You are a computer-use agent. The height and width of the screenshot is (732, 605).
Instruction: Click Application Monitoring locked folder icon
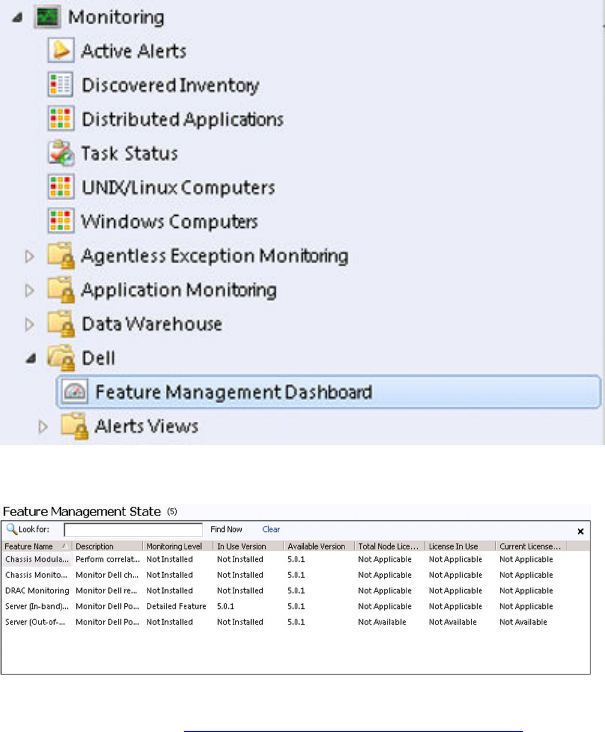click(61, 289)
